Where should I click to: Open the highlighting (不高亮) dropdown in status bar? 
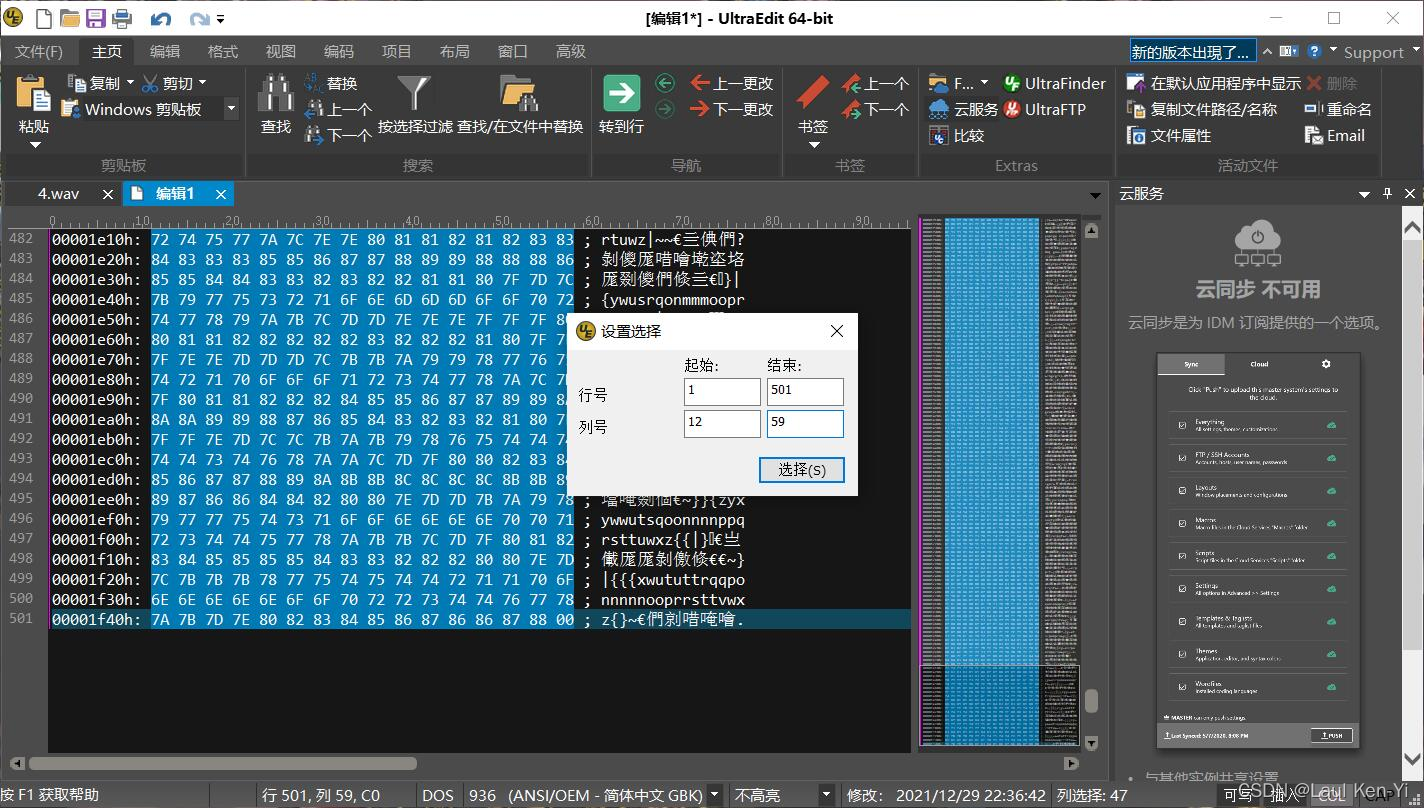pos(826,795)
